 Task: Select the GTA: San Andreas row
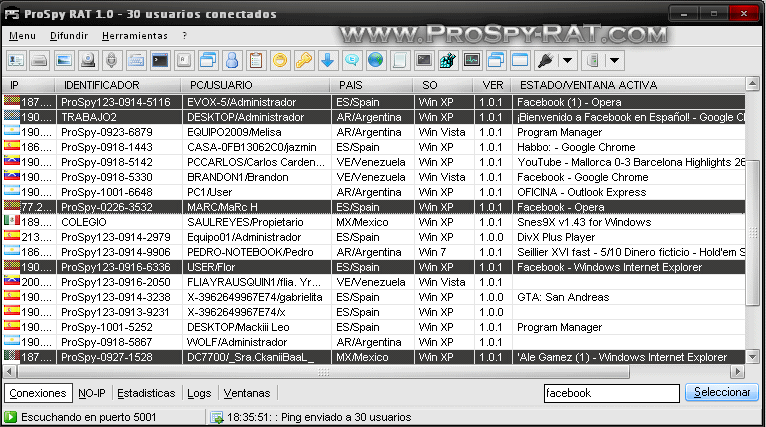coord(374,297)
